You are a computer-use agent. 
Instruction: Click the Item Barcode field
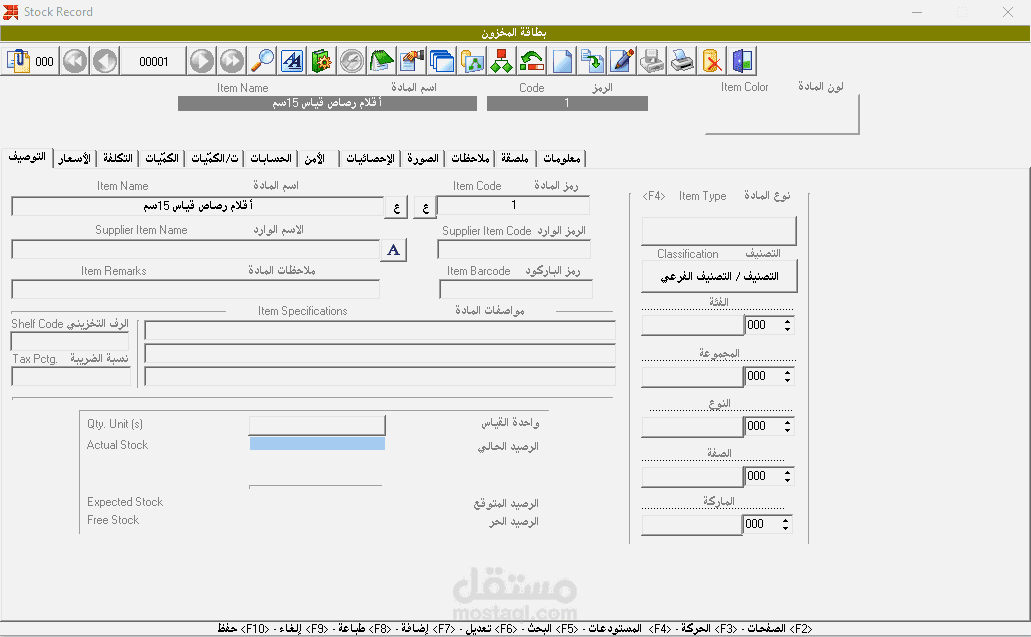(x=516, y=289)
